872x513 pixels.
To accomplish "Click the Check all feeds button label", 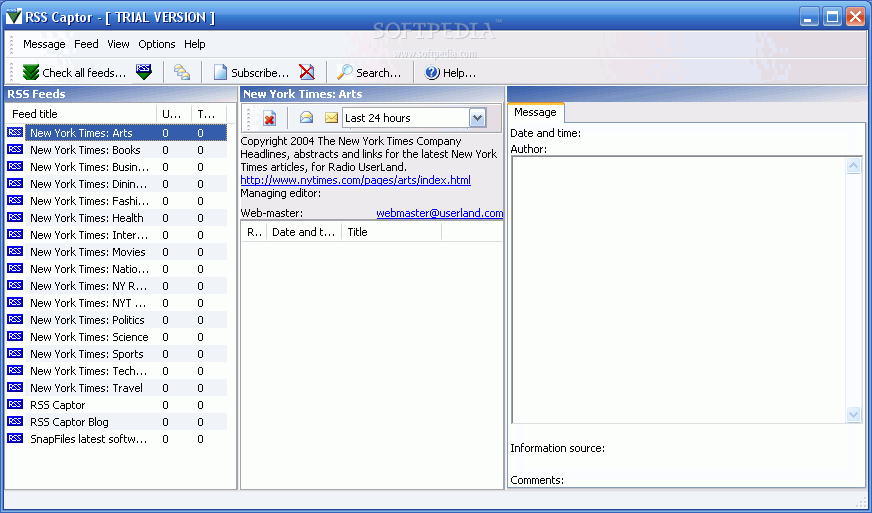I will 84,73.
